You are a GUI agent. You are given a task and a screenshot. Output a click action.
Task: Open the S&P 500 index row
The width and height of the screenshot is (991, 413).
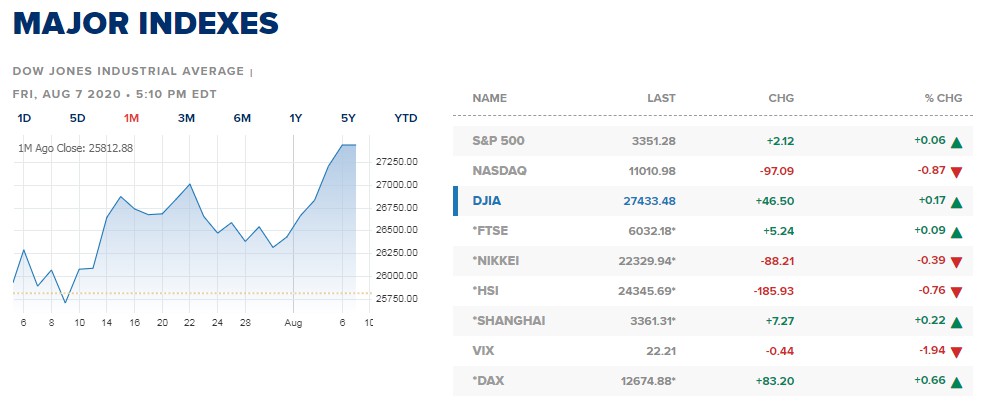(713, 141)
